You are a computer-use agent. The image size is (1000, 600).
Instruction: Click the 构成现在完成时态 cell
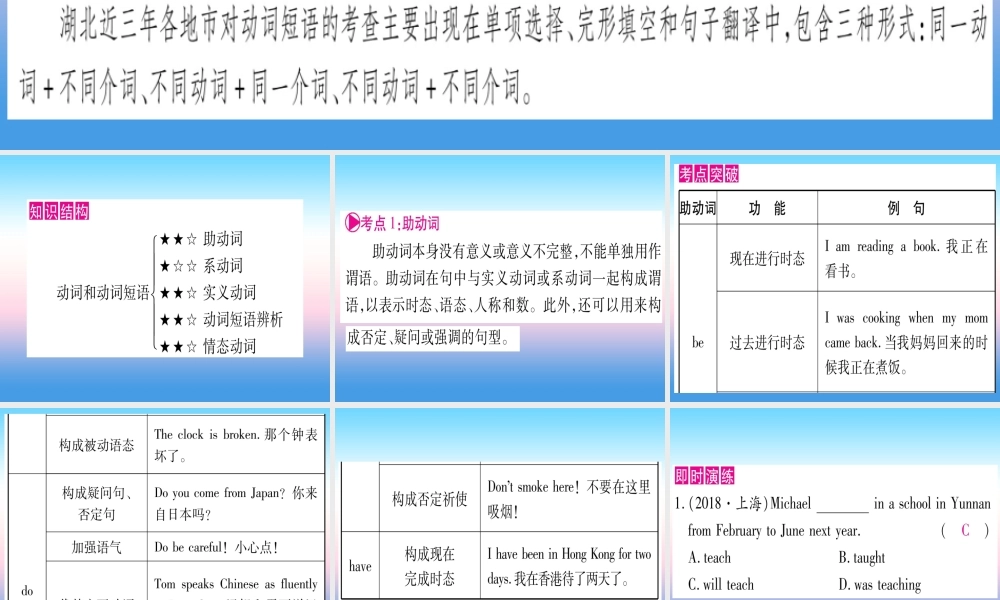[x=430, y=566]
